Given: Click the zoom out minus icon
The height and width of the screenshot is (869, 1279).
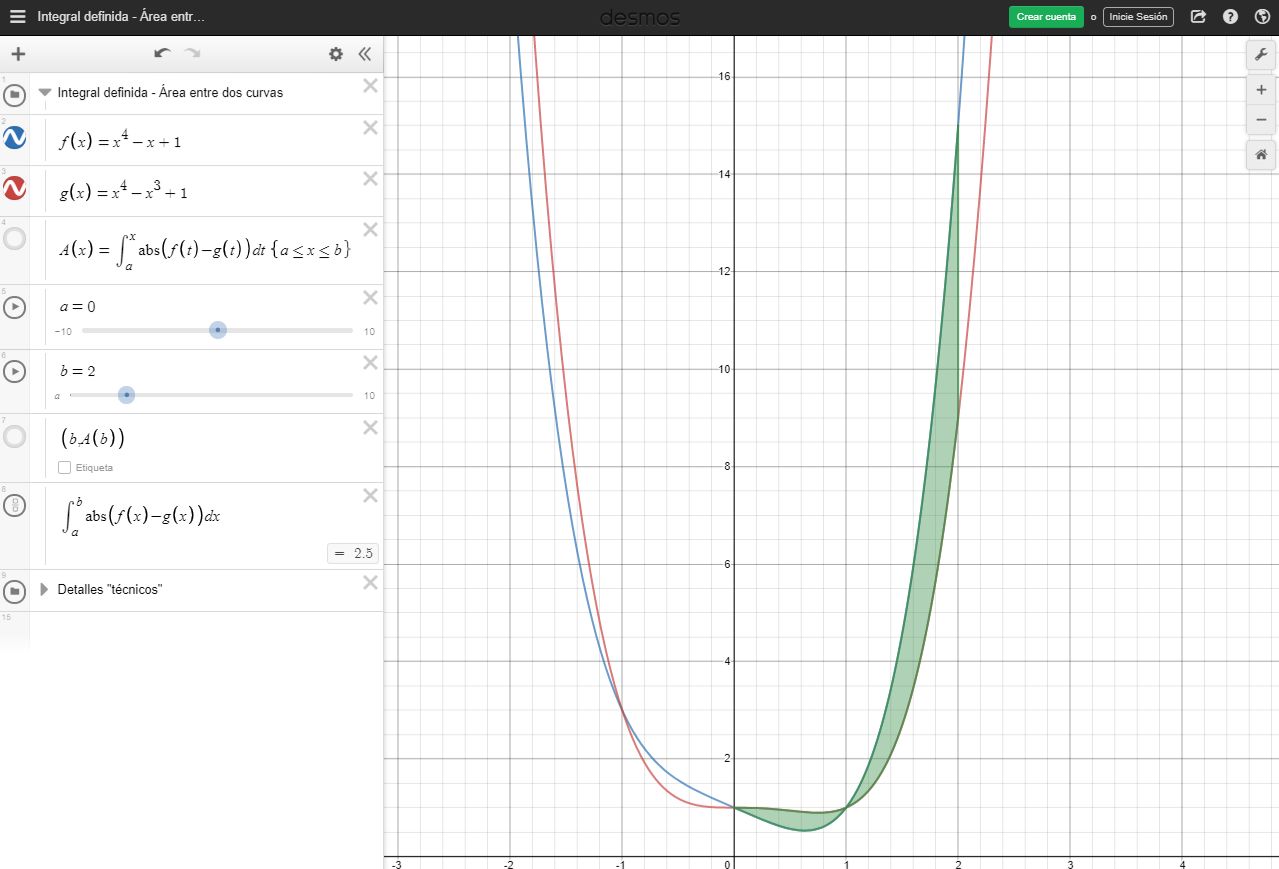Looking at the screenshot, I should click(1261, 120).
